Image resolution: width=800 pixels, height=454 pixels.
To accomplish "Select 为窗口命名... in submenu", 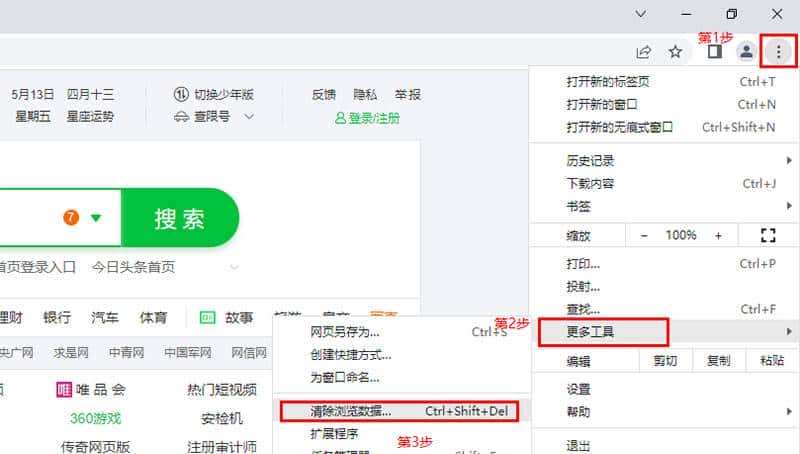I will click(402, 378).
